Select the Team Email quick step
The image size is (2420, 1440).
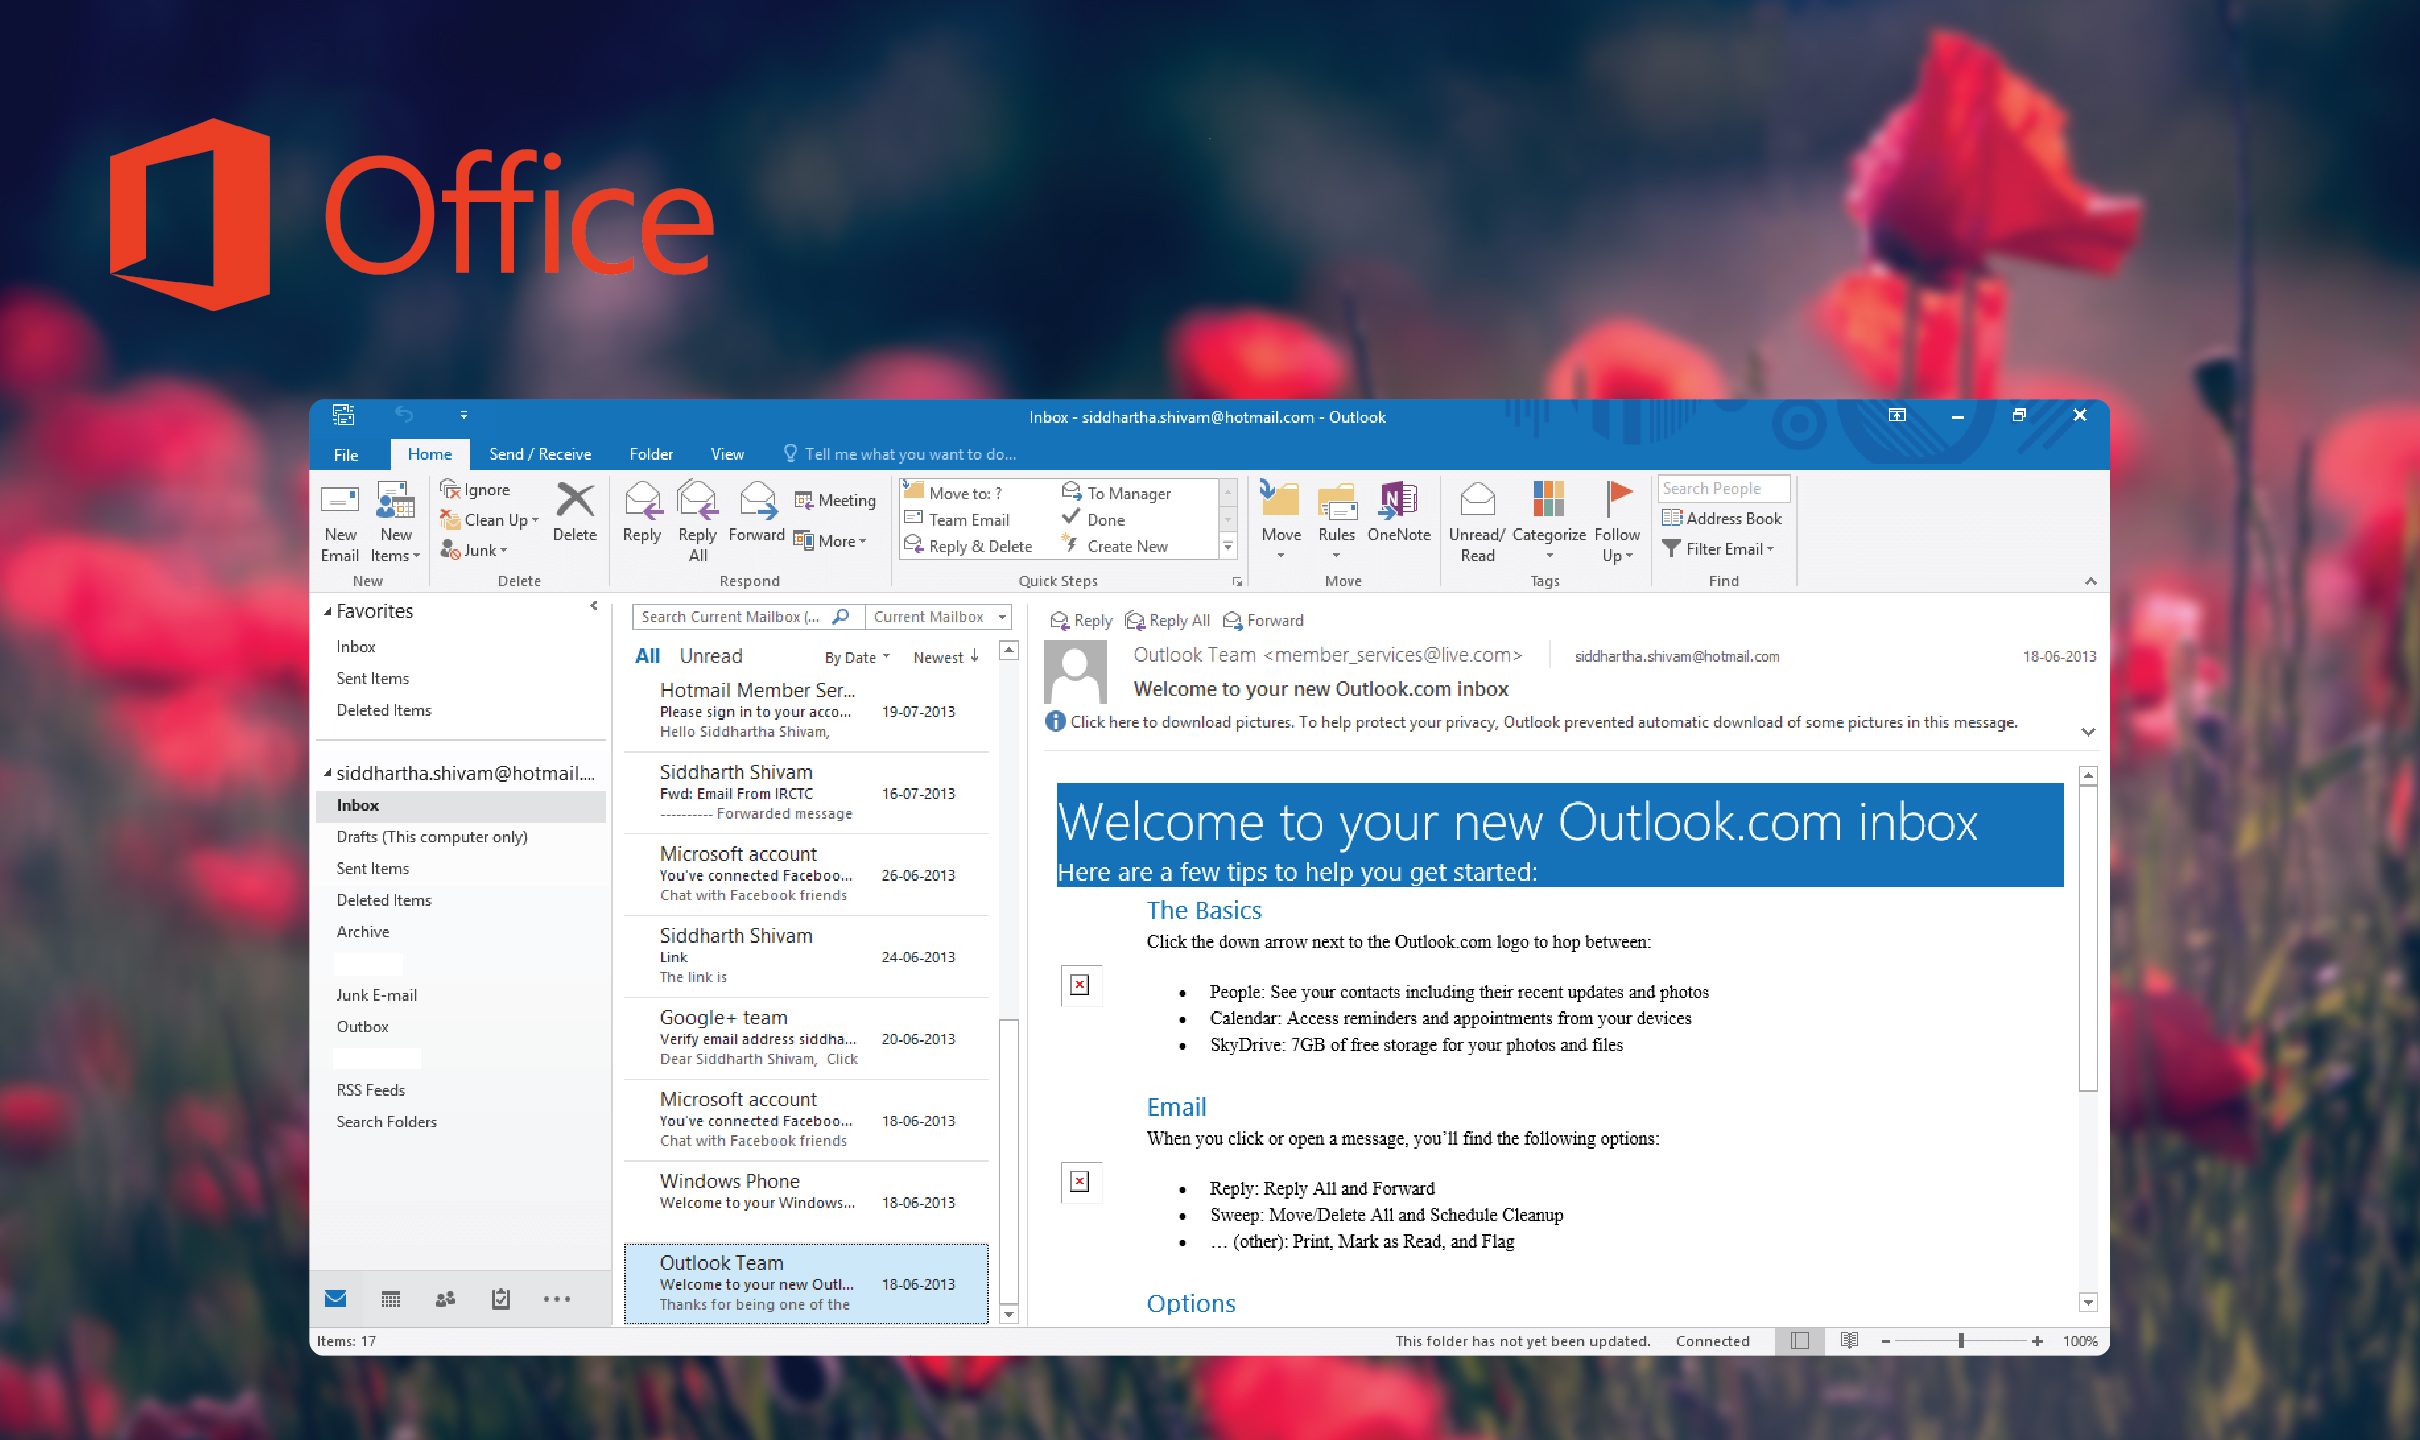click(x=957, y=519)
